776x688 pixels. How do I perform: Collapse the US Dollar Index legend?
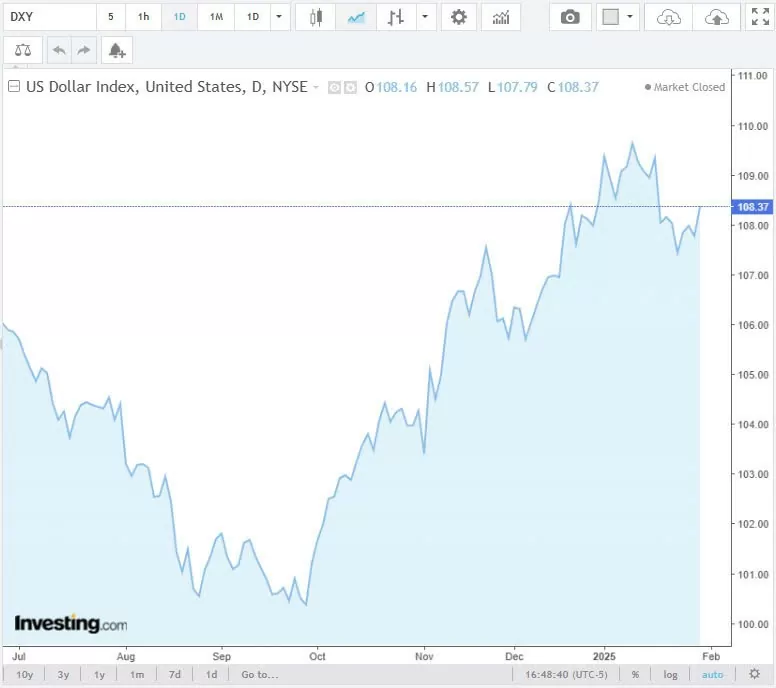(14, 87)
